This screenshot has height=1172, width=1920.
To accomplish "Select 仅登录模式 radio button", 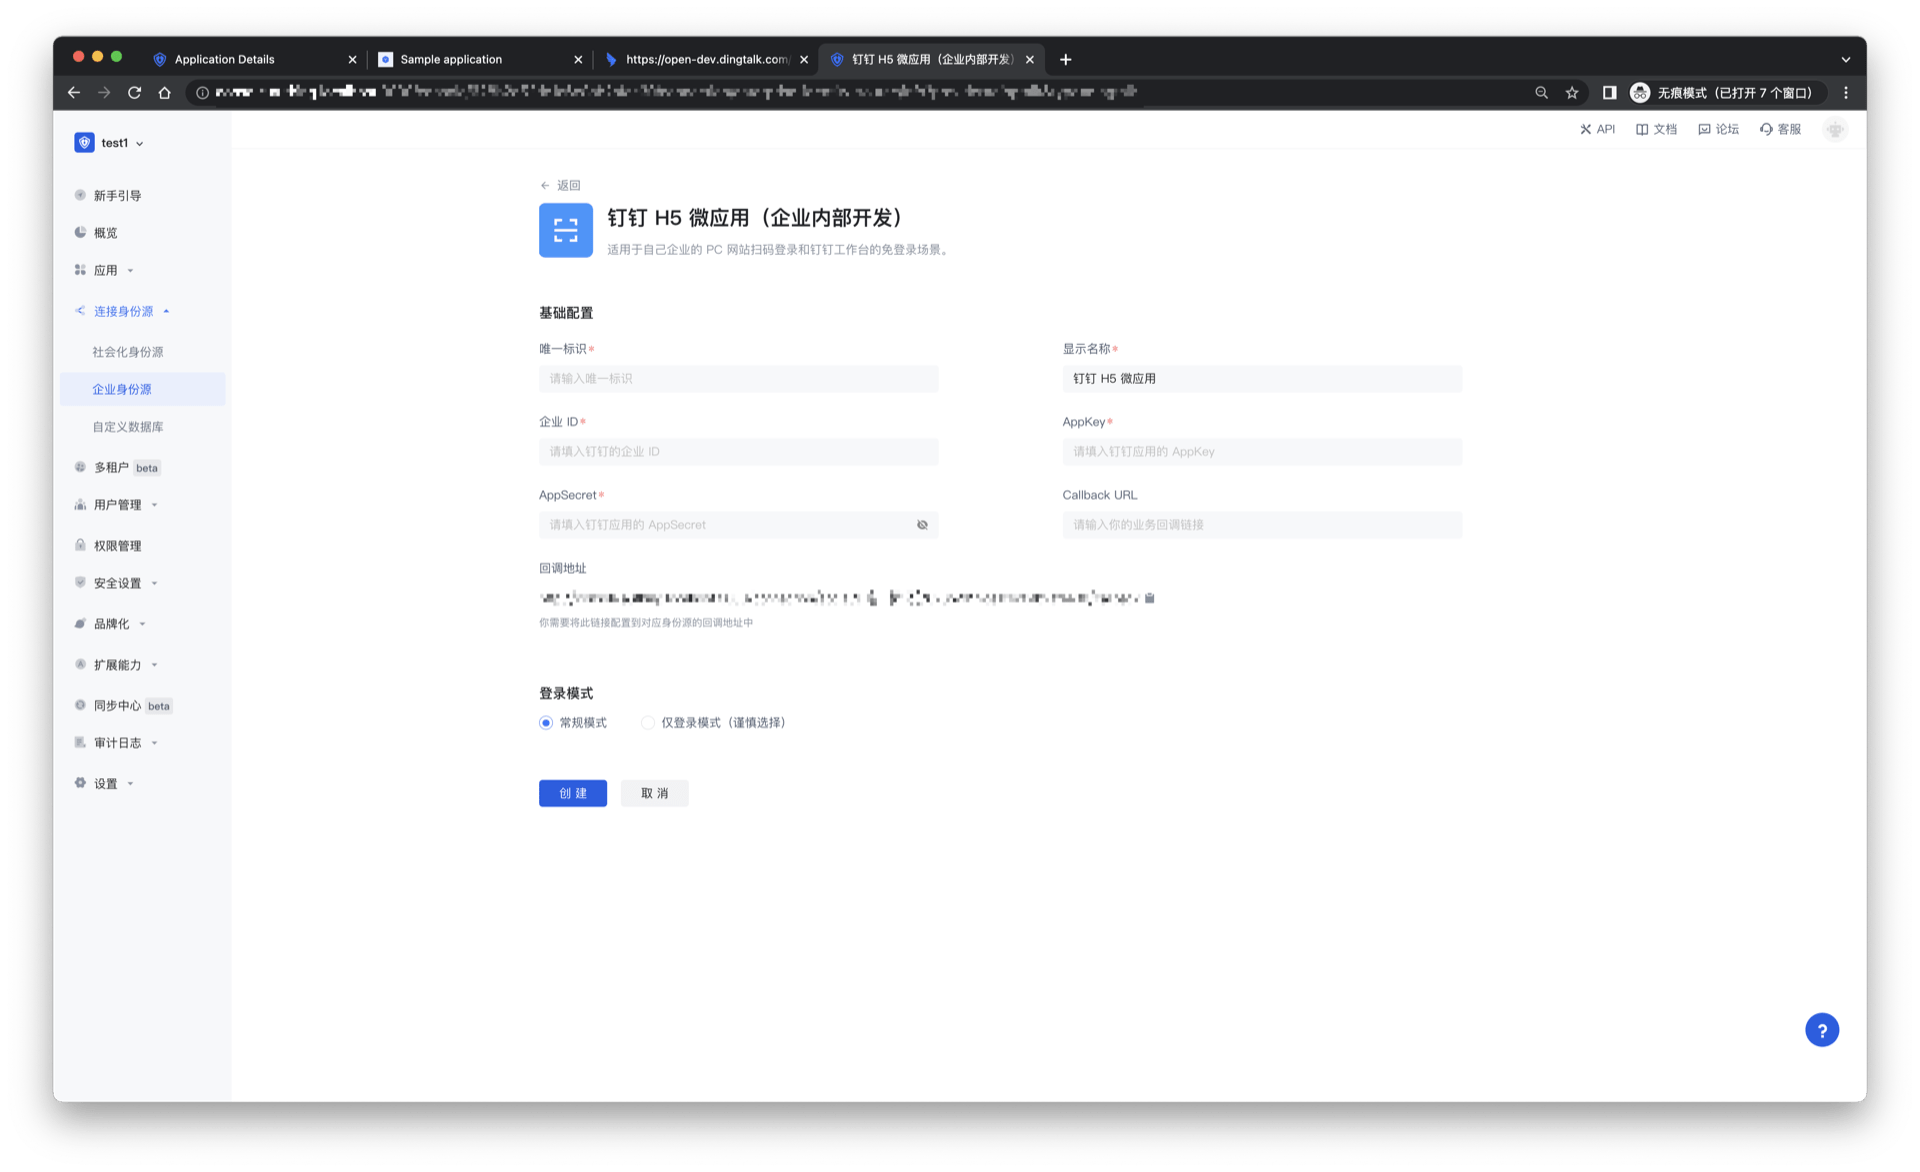I will tap(648, 723).
